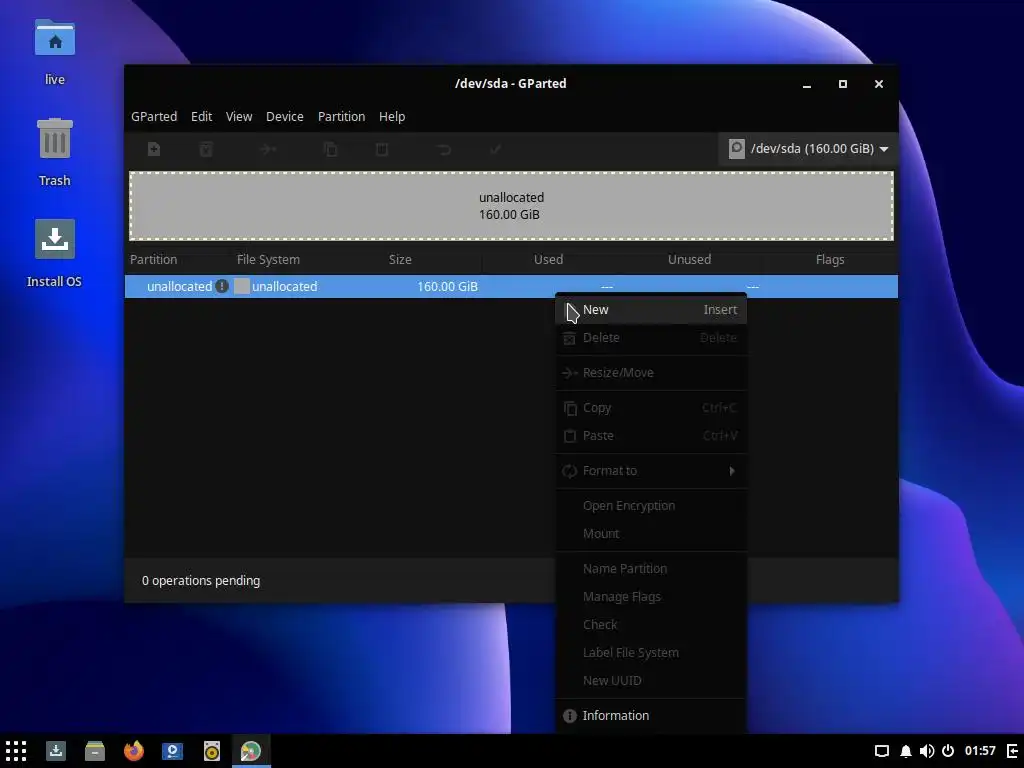Click the New partition toolbar icon

point(154,150)
